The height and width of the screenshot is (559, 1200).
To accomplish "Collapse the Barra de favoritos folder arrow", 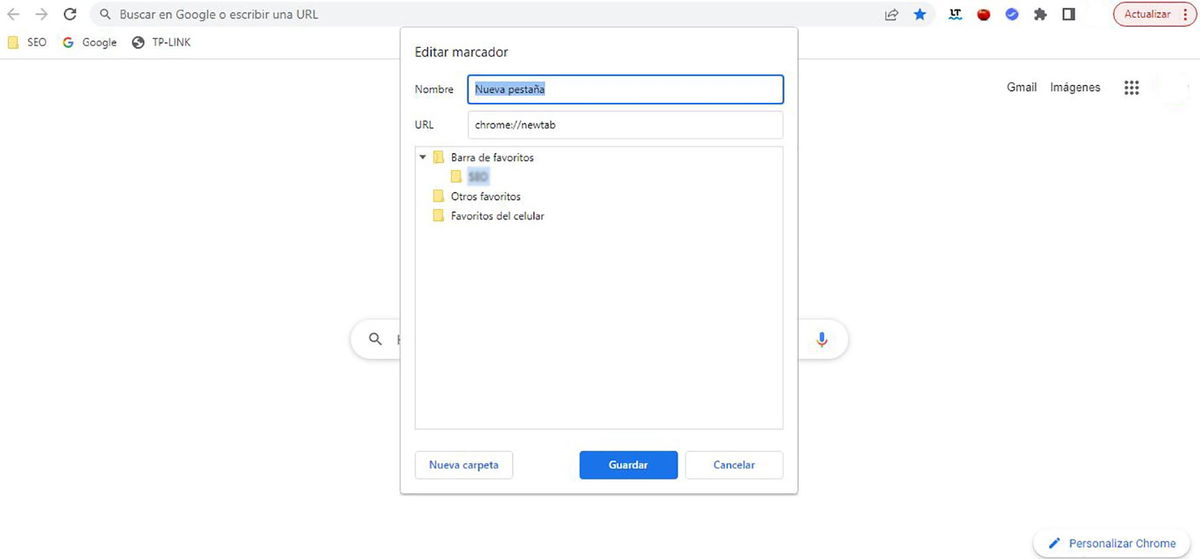I will click(x=423, y=158).
